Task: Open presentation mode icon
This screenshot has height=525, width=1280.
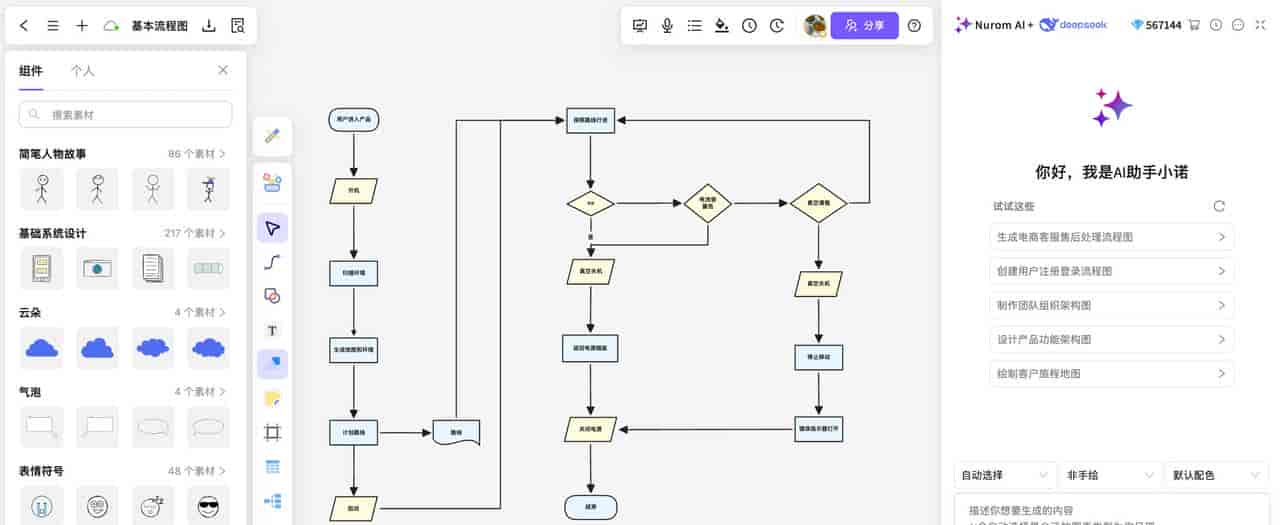Action: point(640,26)
